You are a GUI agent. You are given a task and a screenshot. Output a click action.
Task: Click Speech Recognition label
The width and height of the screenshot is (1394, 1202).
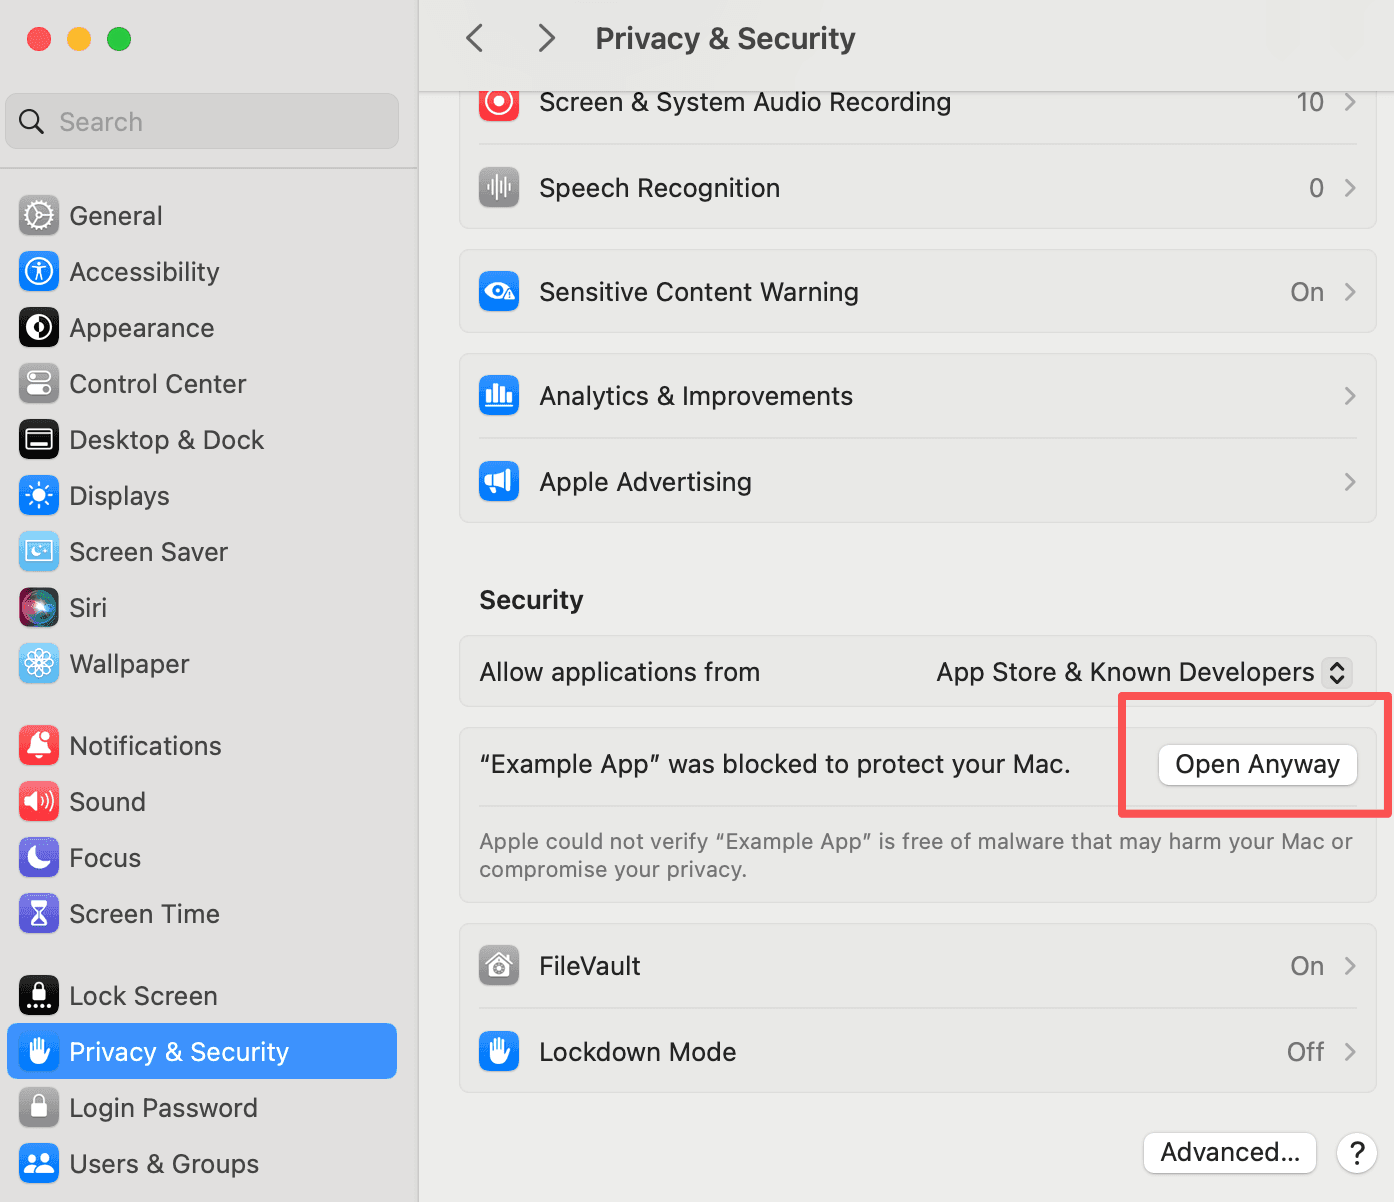tap(659, 188)
